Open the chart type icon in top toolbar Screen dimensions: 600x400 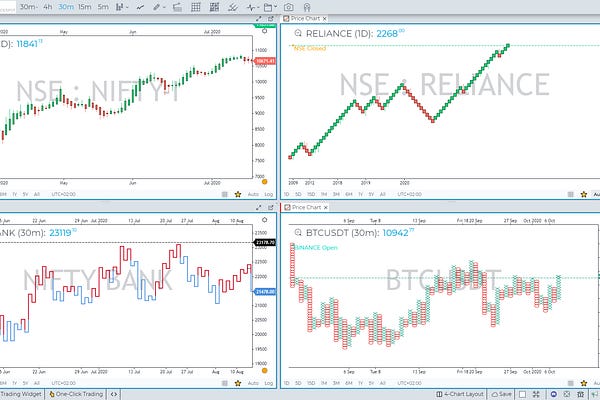tap(119, 7)
